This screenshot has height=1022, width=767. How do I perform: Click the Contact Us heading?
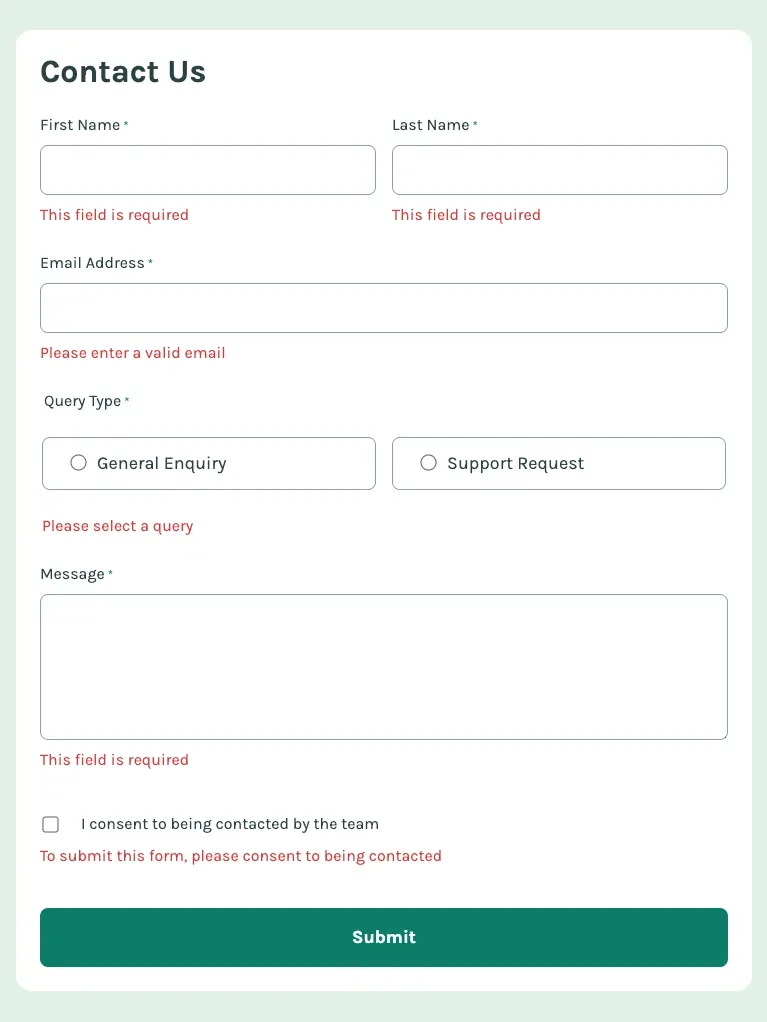tap(123, 71)
